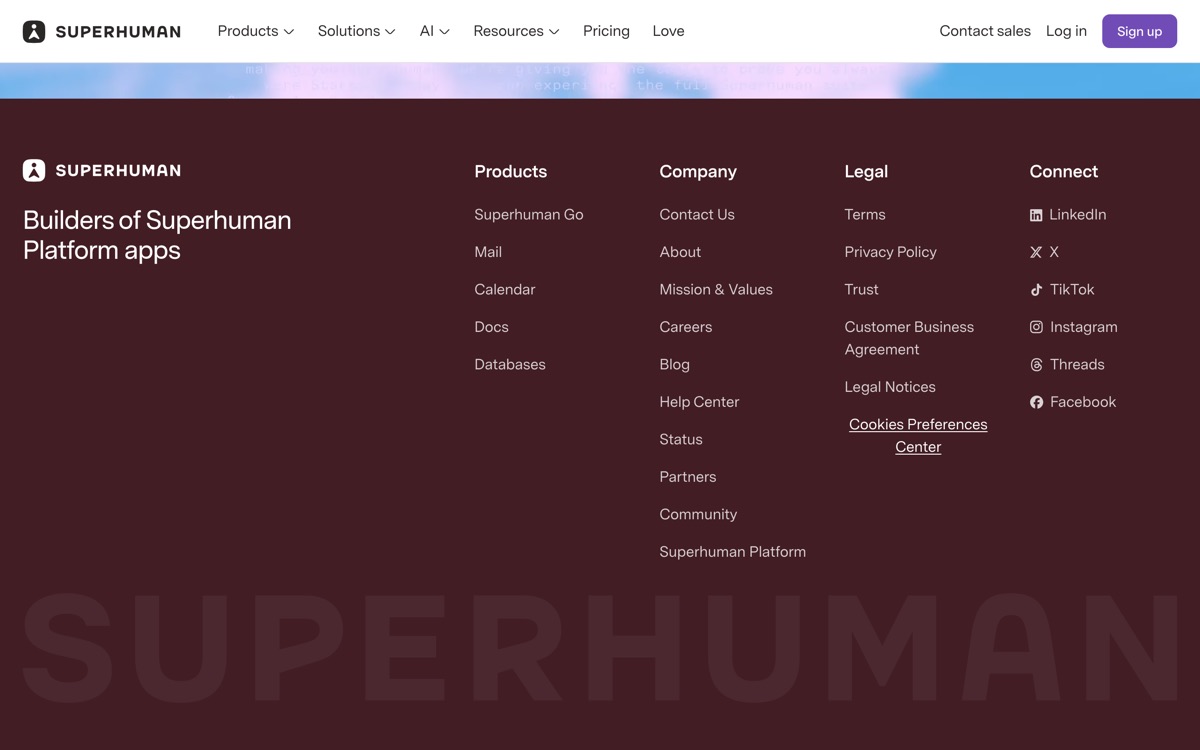
Task: Open the Trust link under Legal
Action: tap(862, 289)
